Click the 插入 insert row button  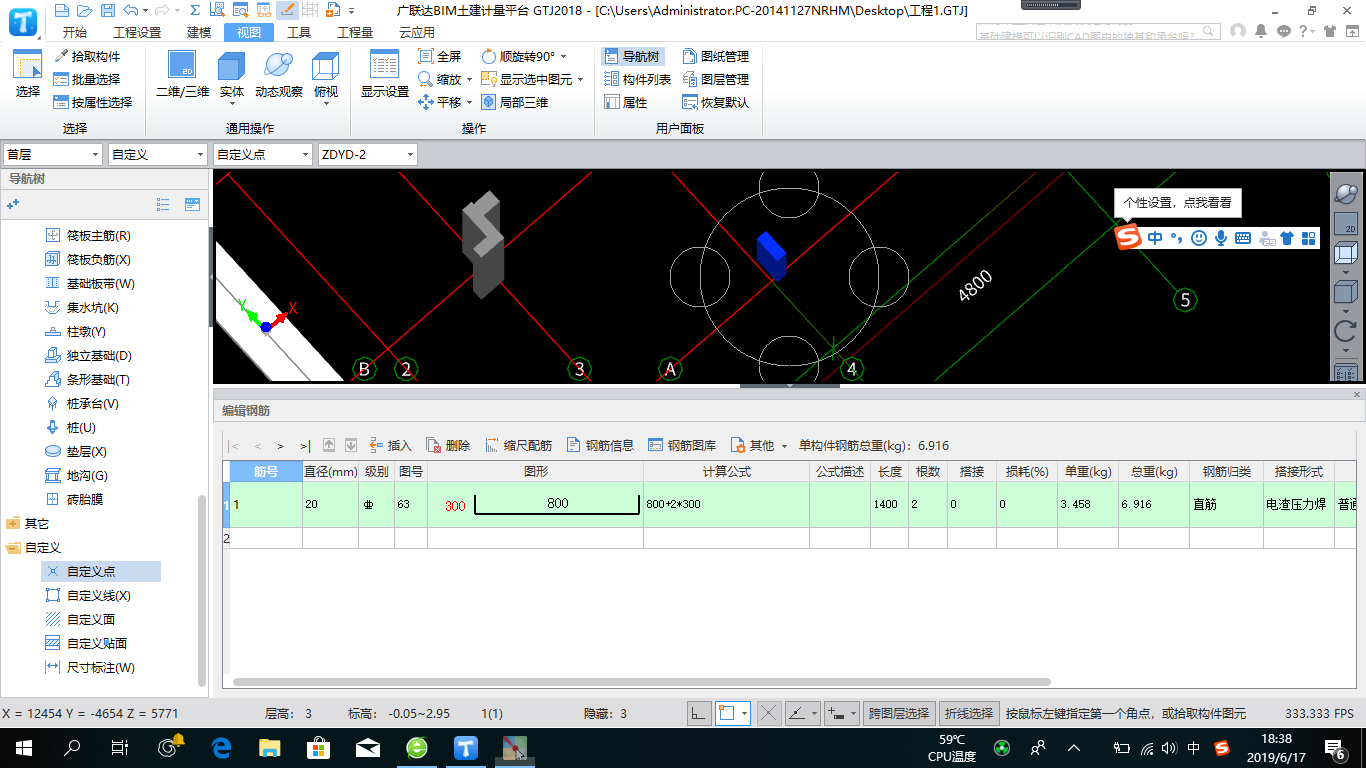[x=390, y=445]
